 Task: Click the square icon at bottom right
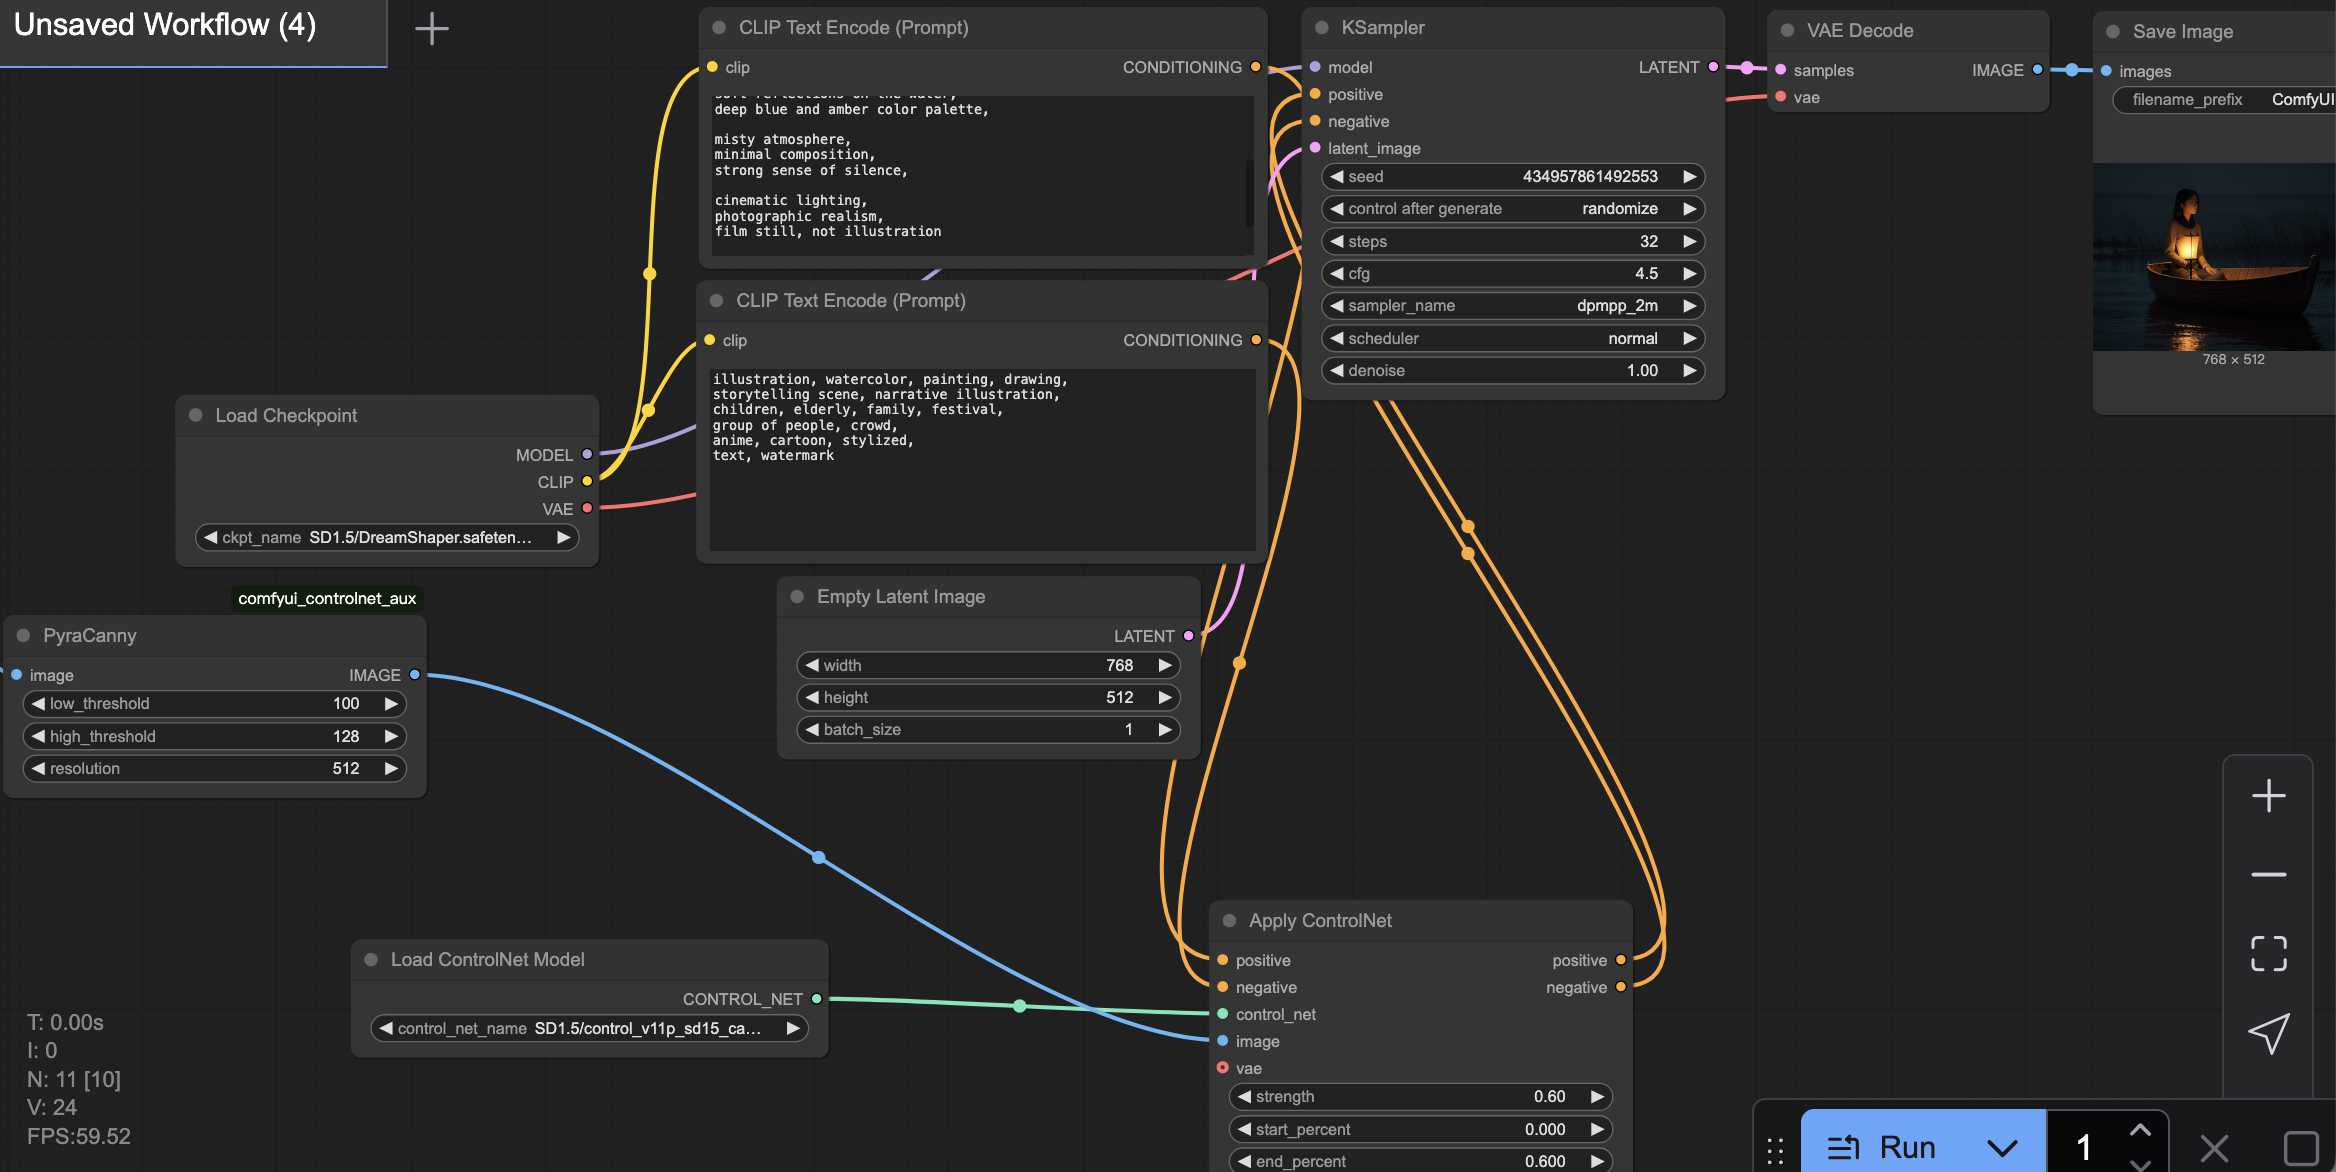(x=2300, y=1147)
